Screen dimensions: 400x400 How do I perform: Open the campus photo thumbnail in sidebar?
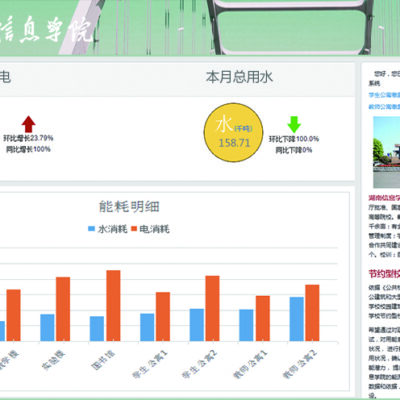coord(387,152)
